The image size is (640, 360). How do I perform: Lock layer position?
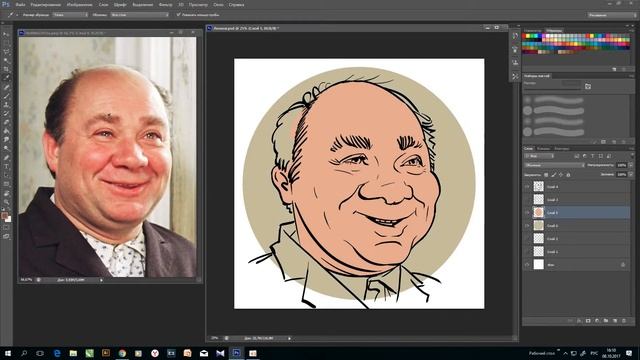[x=561, y=175]
